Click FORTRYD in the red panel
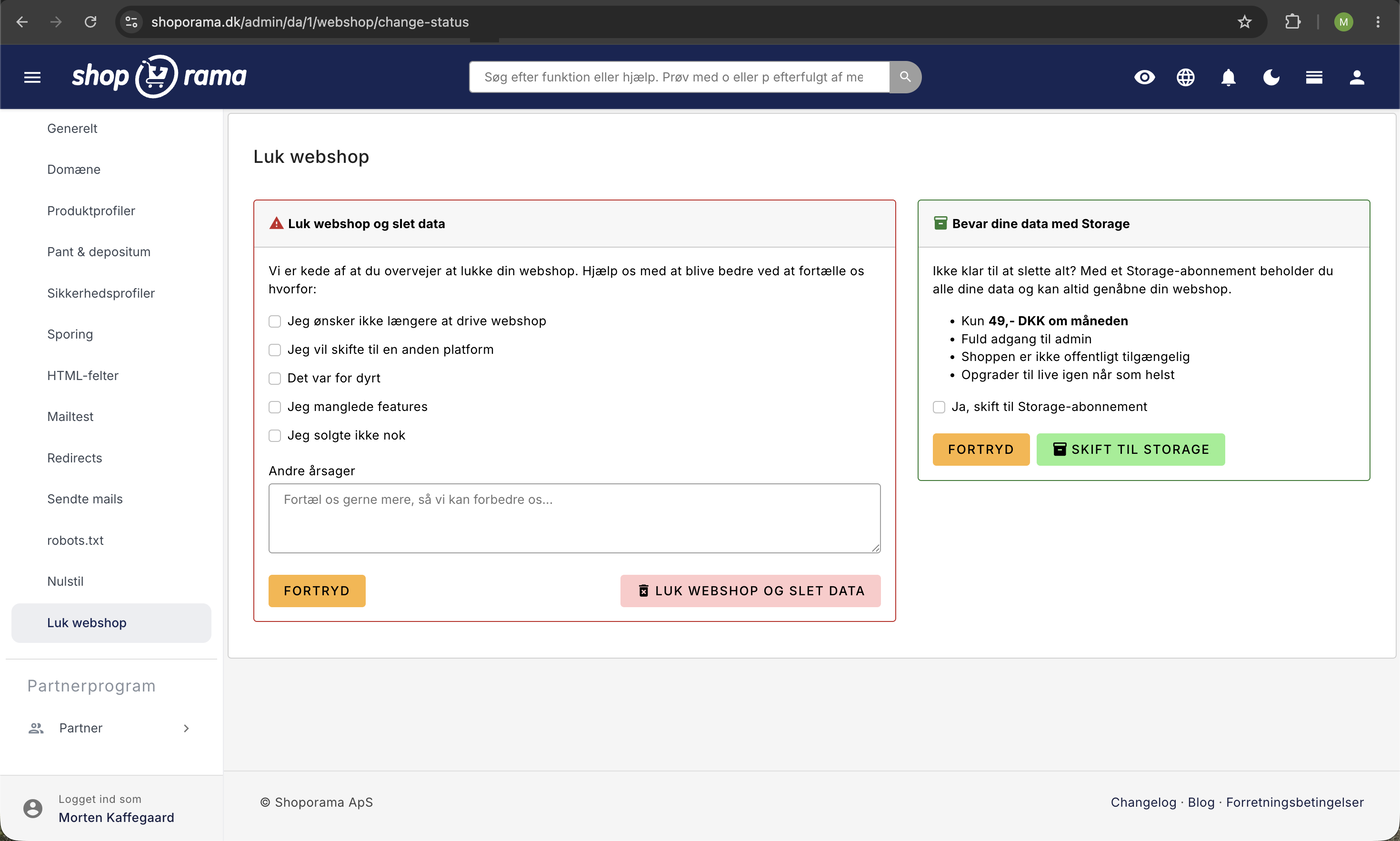1400x841 pixels. [x=317, y=591]
